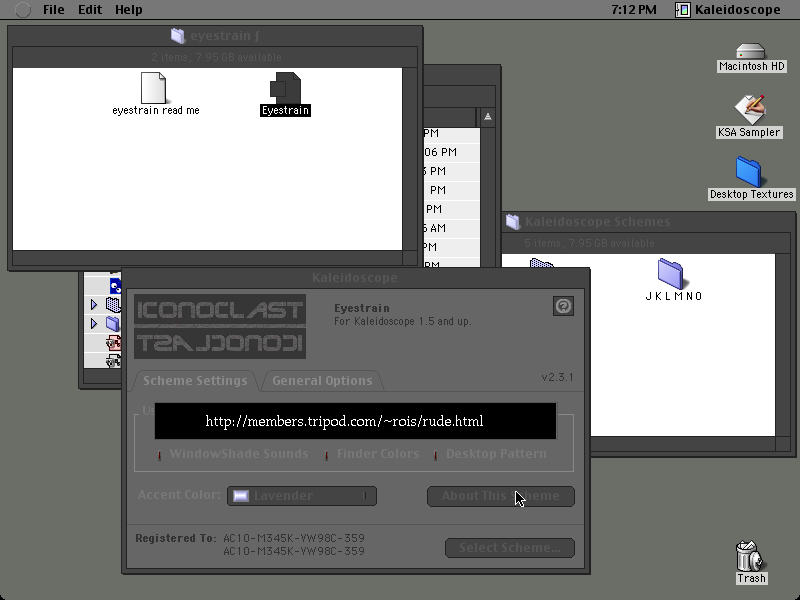Click the 'Kaleidoscope Schemes' window title bar

[648, 221]
